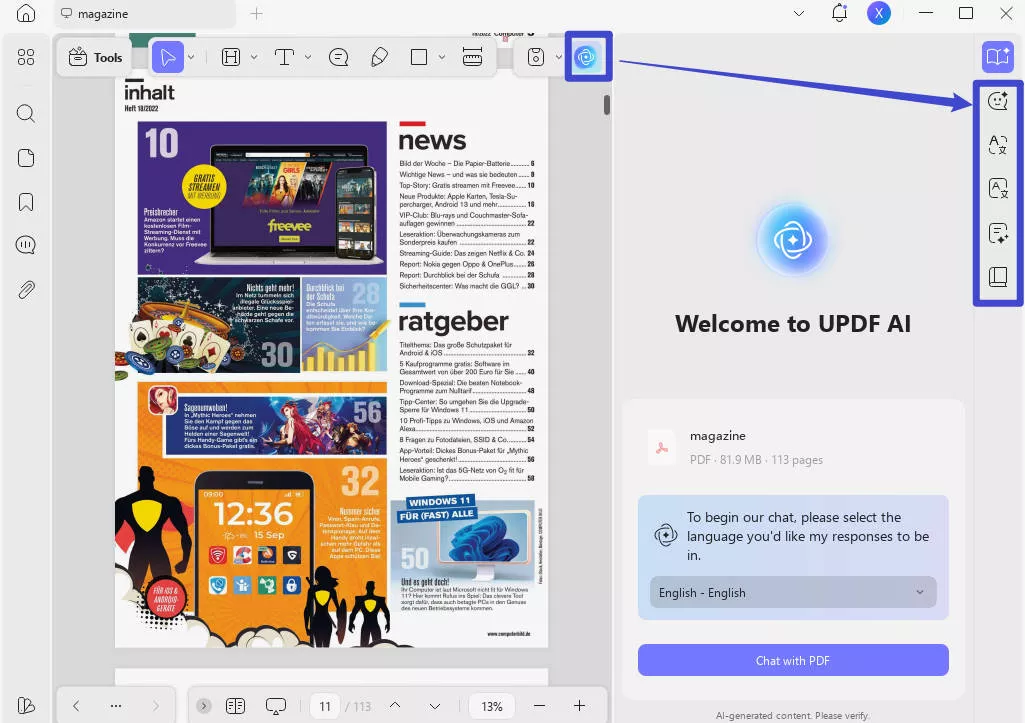The height and width of the screenshot is (723, 1025).
Task: Toggle presentation mode at the bottom
Action: coord(276,706)
